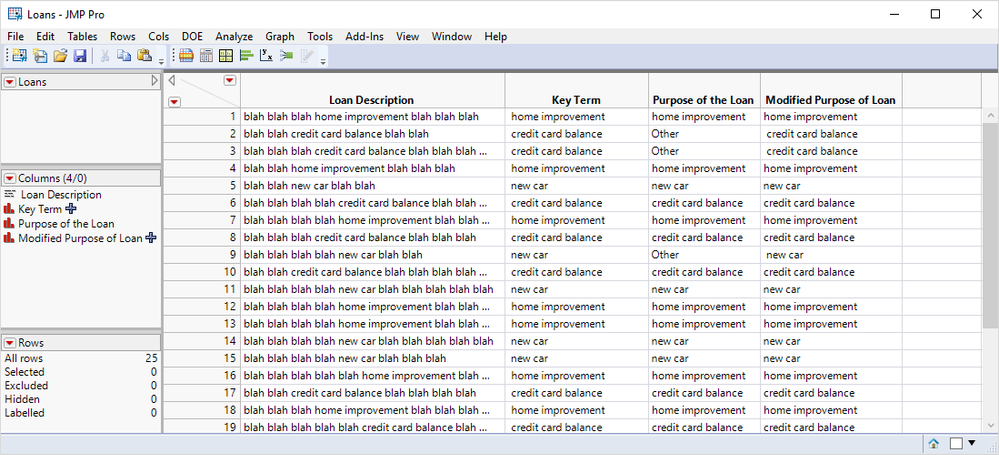
Task: Open the Graph menu
Action: (280, 36)
